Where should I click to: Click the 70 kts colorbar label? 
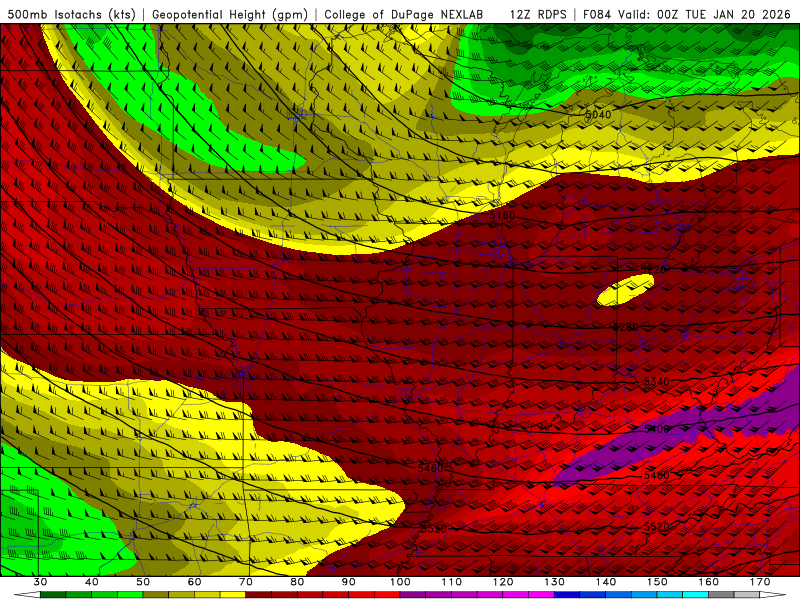tap(246, 582)
